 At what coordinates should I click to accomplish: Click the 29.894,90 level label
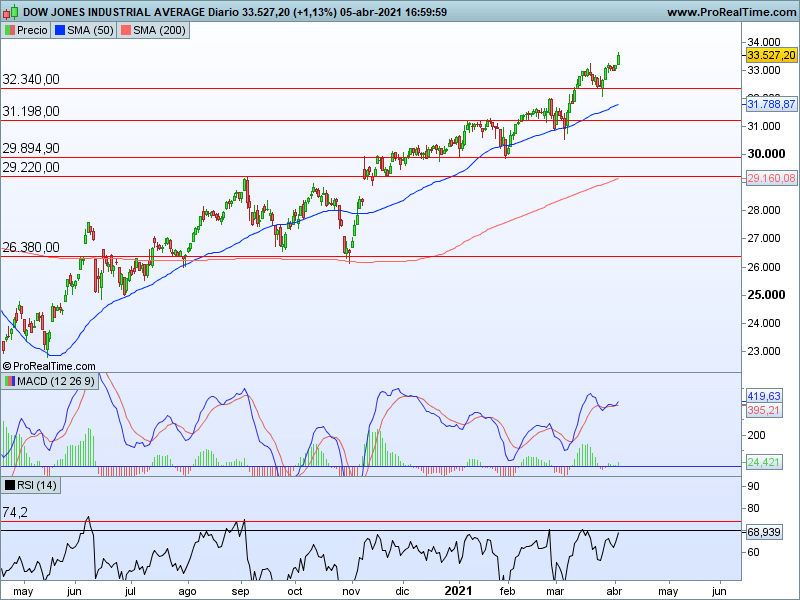point(31,148)
